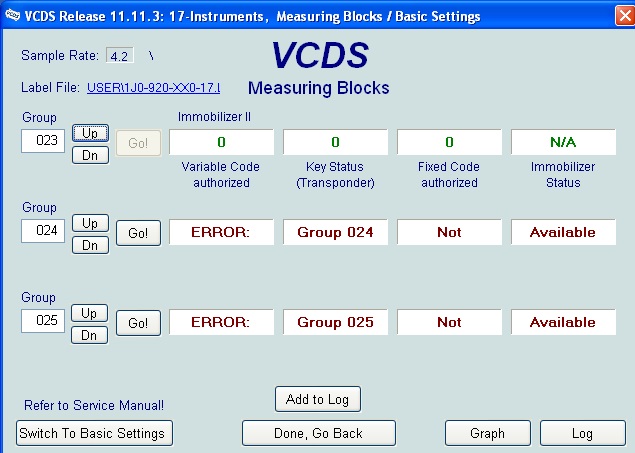Click the VCDS car icon in title bar
Image resolution: width=635 pixels, height=453 pixels.
pos(12,15)
